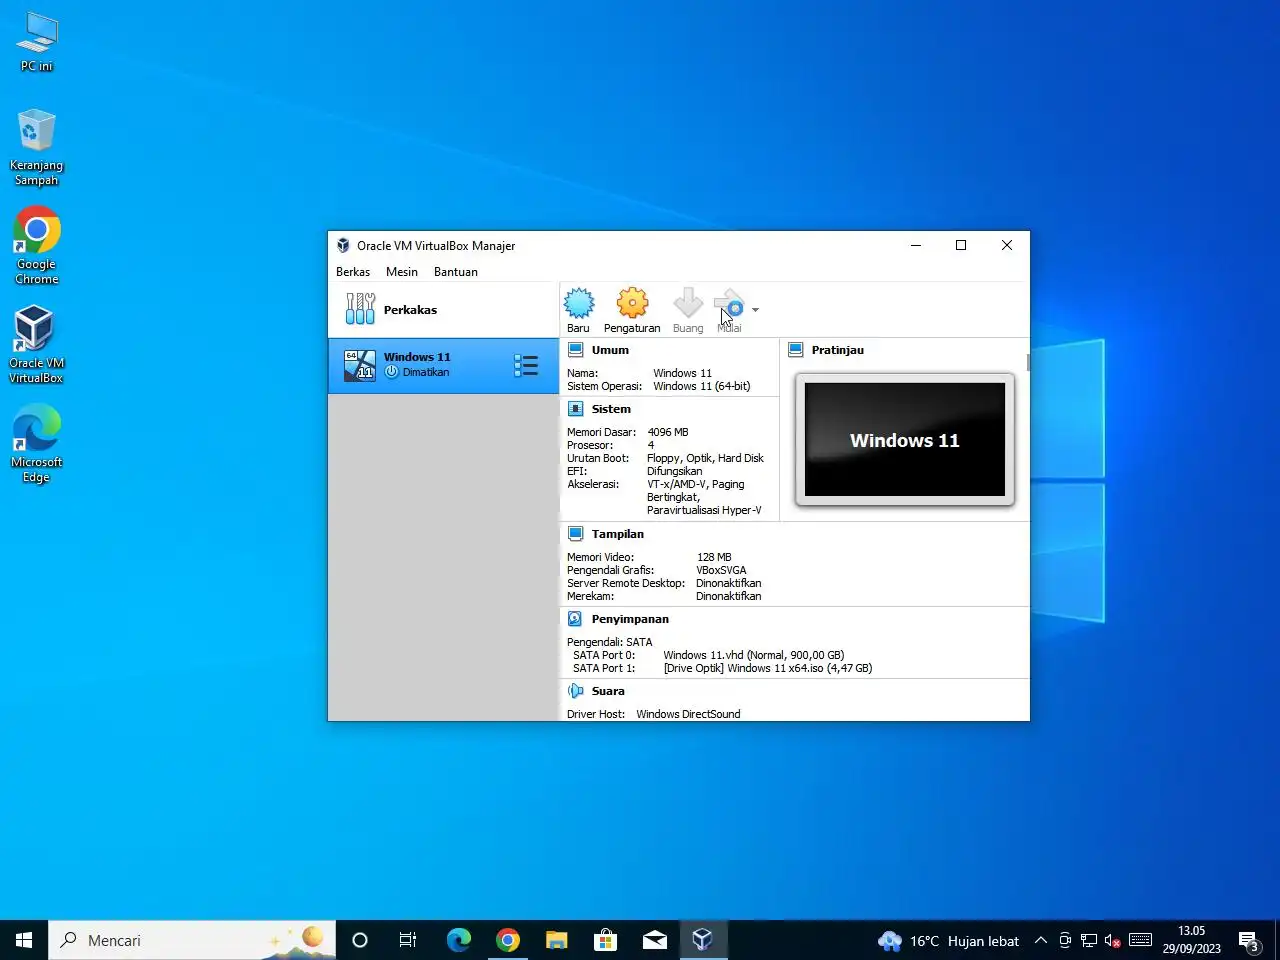The image size is (1280, 960).
Task: Click 'Windows 11 (64-bit)' operating system value
Action: [x=702, y=386]
